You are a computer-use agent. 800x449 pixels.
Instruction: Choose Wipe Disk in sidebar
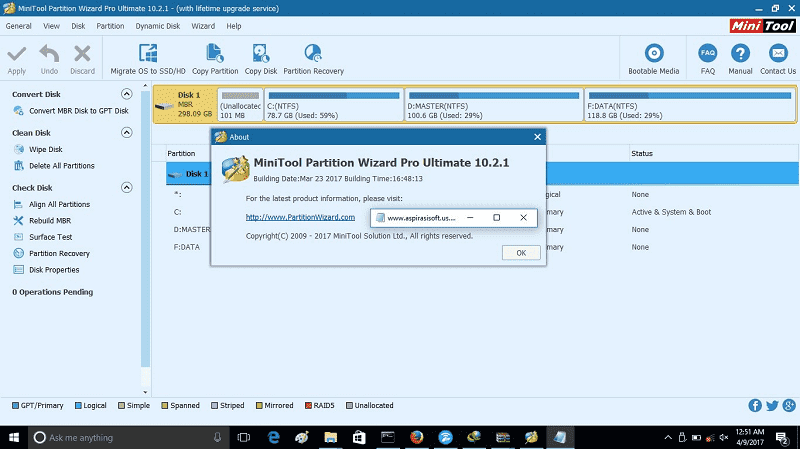[45, 149]
